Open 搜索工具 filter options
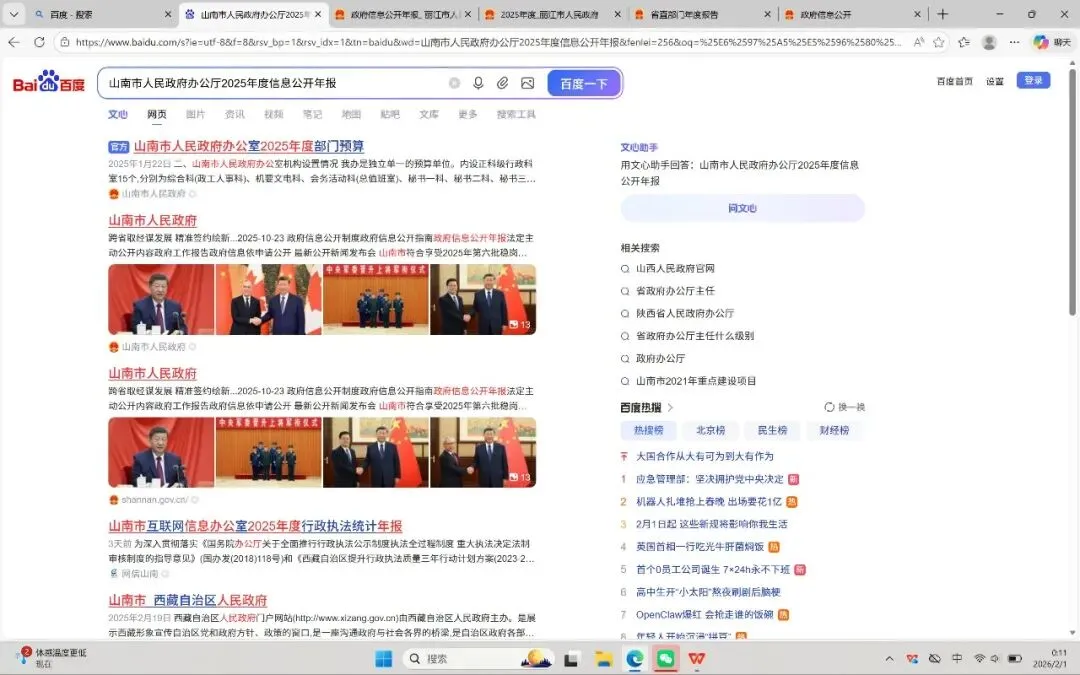This screenshot has width=1080, height=675. click(516, 114)
